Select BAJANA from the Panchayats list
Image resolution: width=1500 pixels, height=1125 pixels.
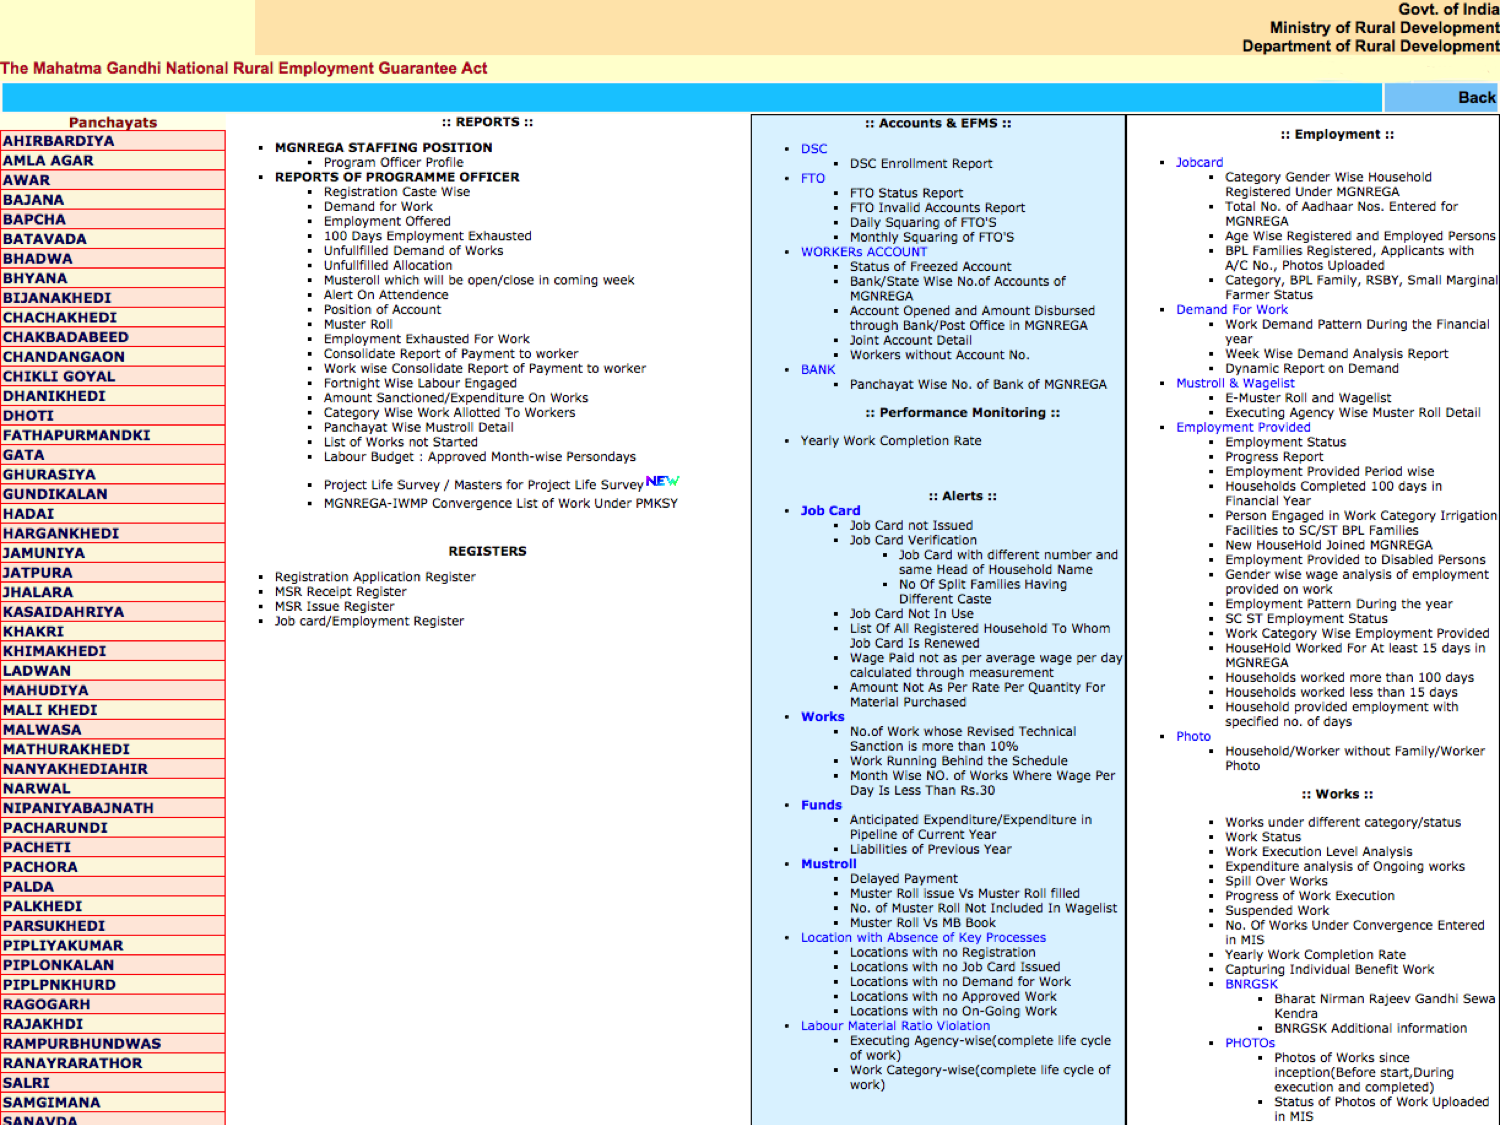[33, 200]
